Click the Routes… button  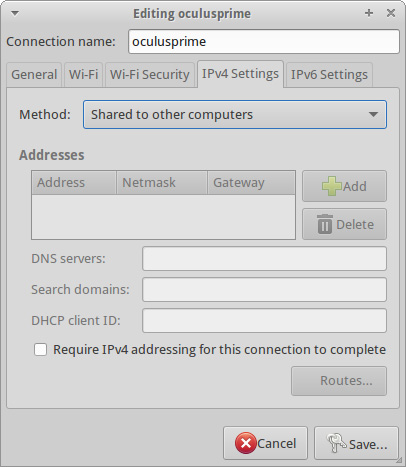[x=339, y=381]
